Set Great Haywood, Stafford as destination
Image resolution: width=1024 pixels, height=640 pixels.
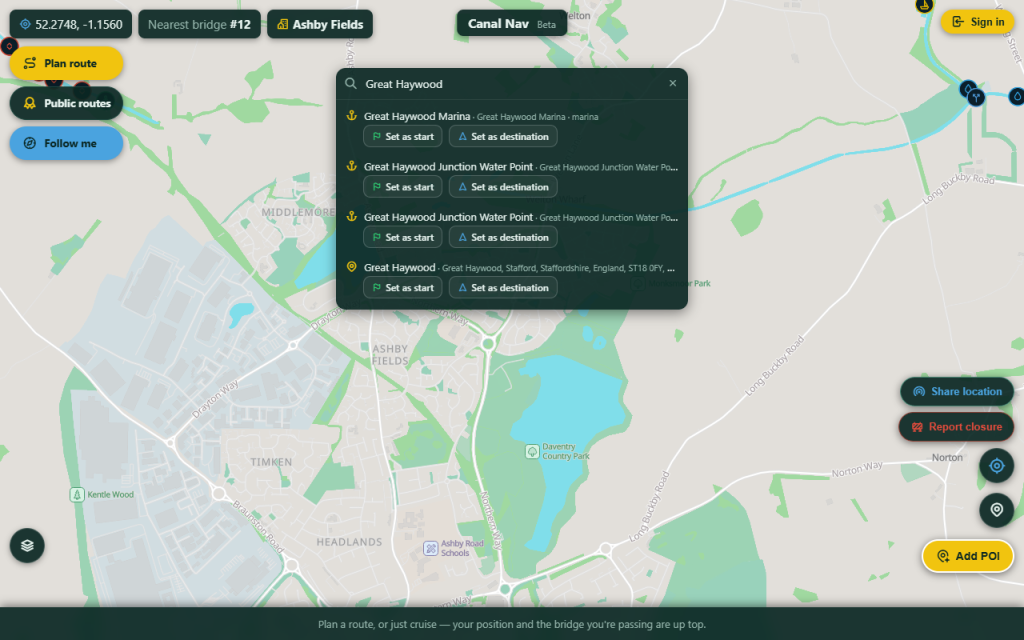tap(503, 287)
